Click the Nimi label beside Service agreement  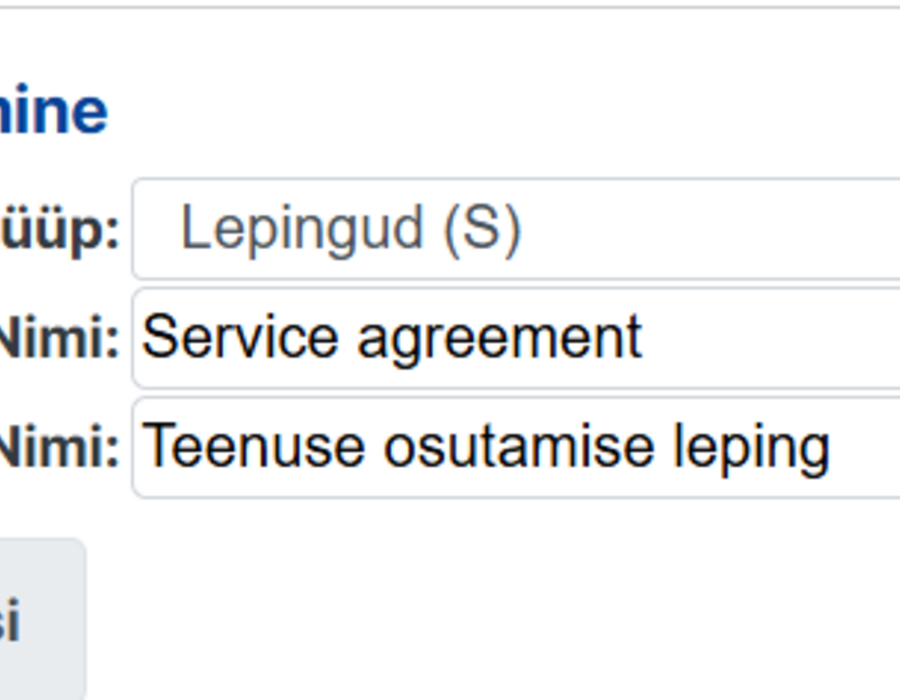tap(59, 339)
